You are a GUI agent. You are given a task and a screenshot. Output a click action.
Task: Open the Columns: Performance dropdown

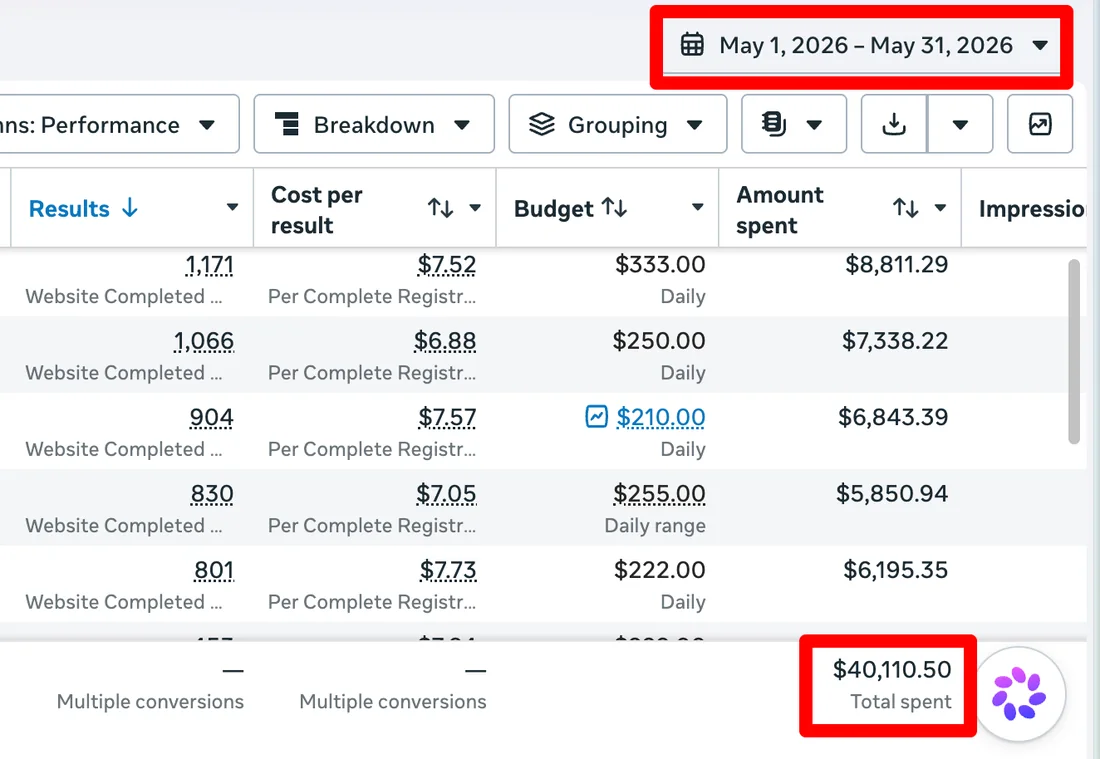(119, 125)
